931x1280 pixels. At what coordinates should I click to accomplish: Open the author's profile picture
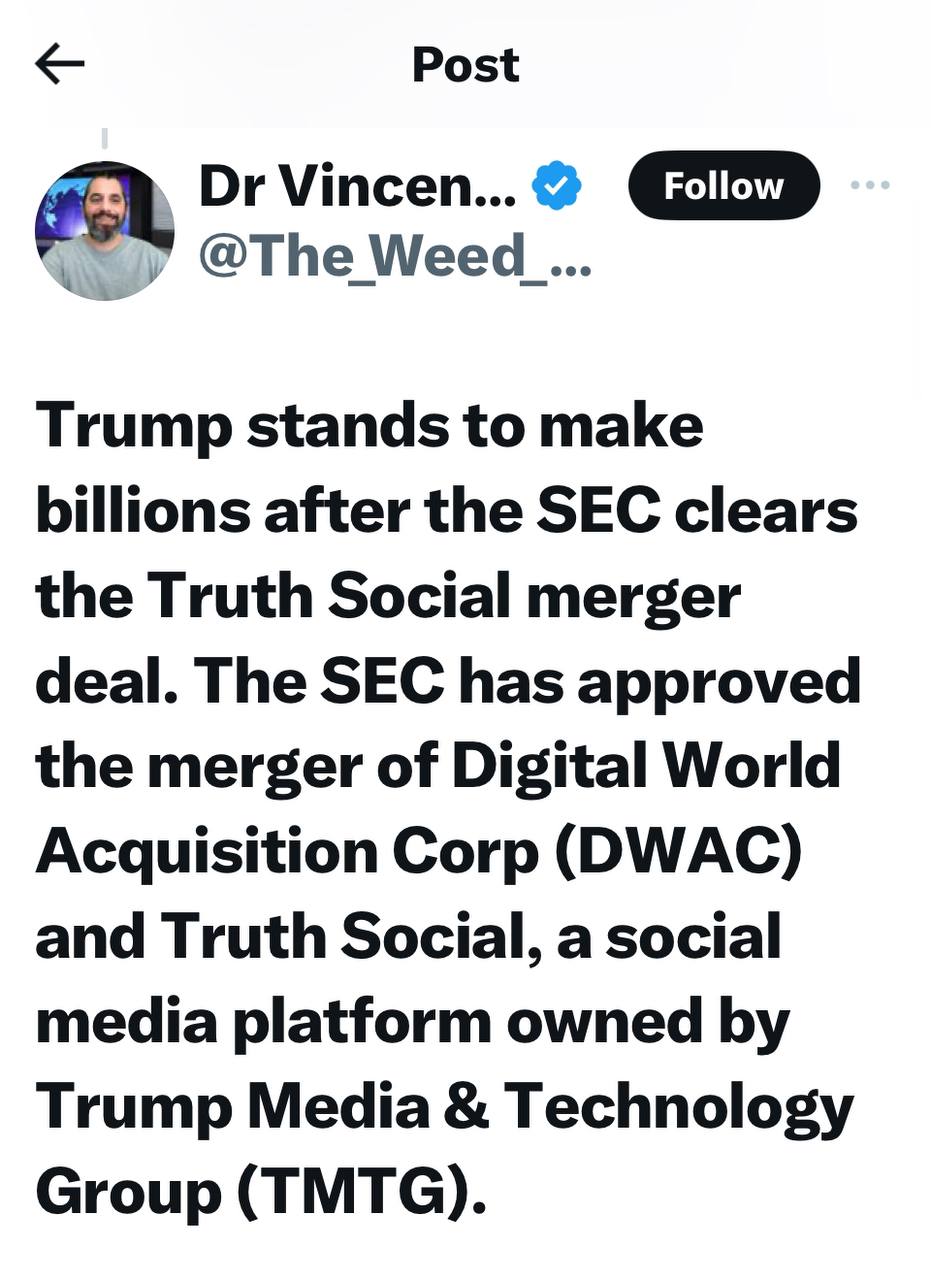(x=104, y=231)
